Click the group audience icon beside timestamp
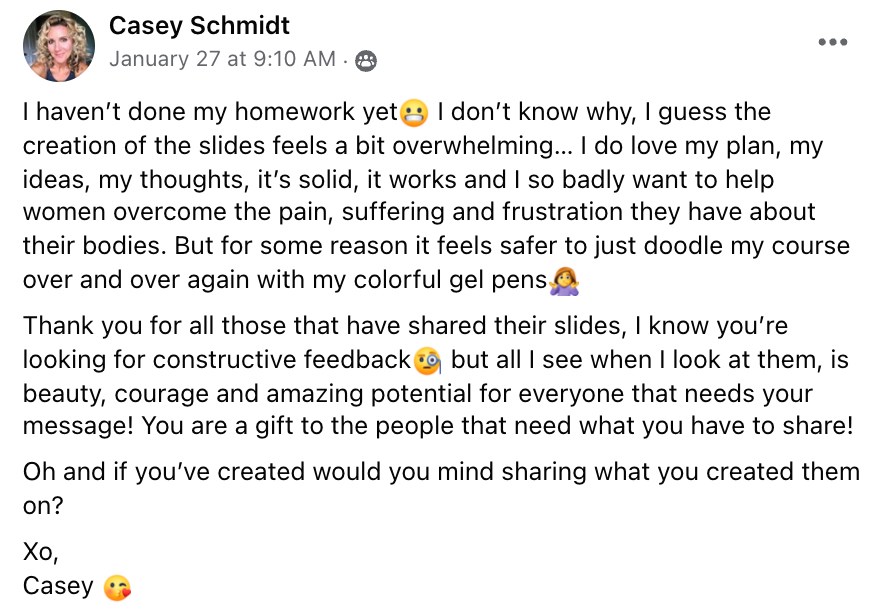This screenshot has width=871, height=606. click(x=366, y=60)
